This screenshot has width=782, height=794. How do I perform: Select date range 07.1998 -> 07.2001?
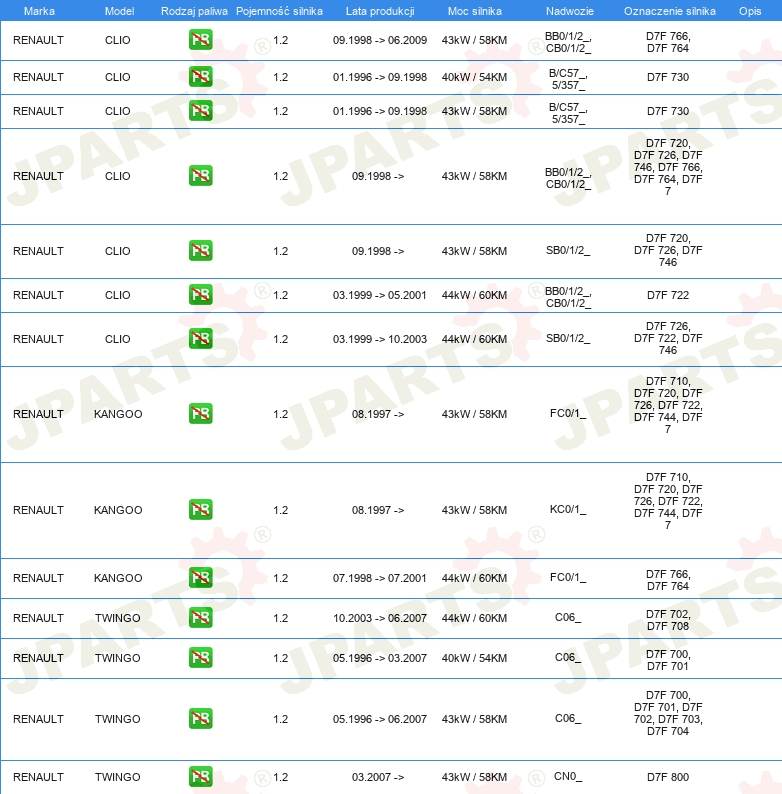(x=380, y=578)
